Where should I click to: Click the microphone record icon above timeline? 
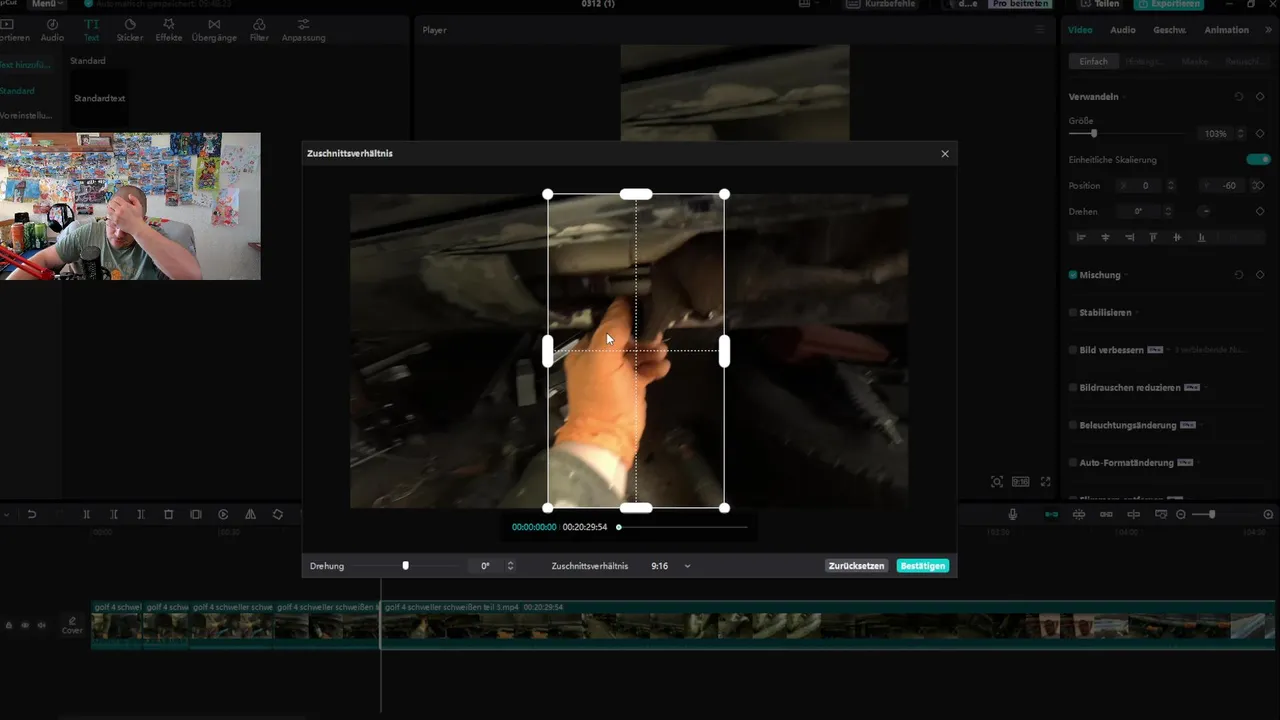(1013, 514)
